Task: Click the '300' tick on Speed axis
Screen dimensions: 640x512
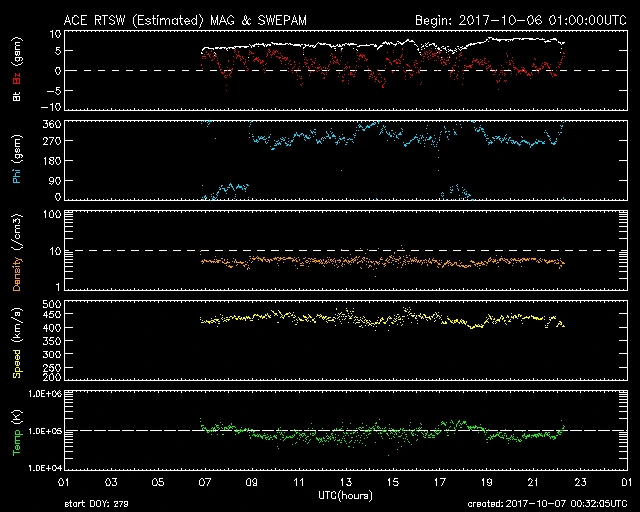Action: 52,354
